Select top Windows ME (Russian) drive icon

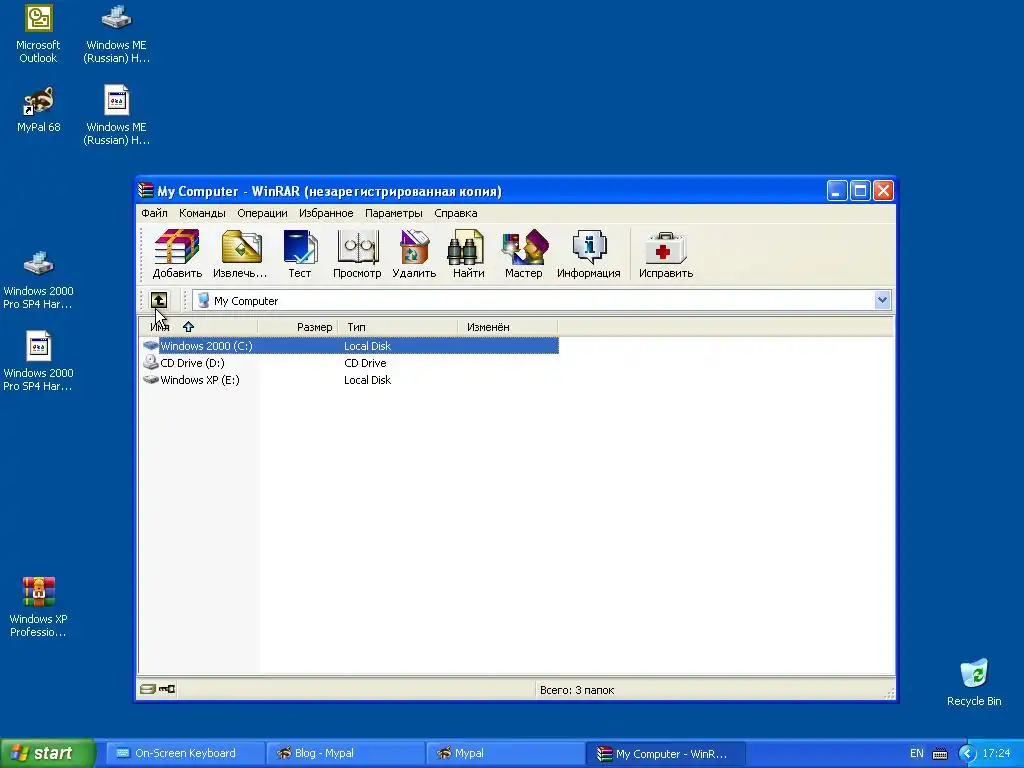click(116, 34)
